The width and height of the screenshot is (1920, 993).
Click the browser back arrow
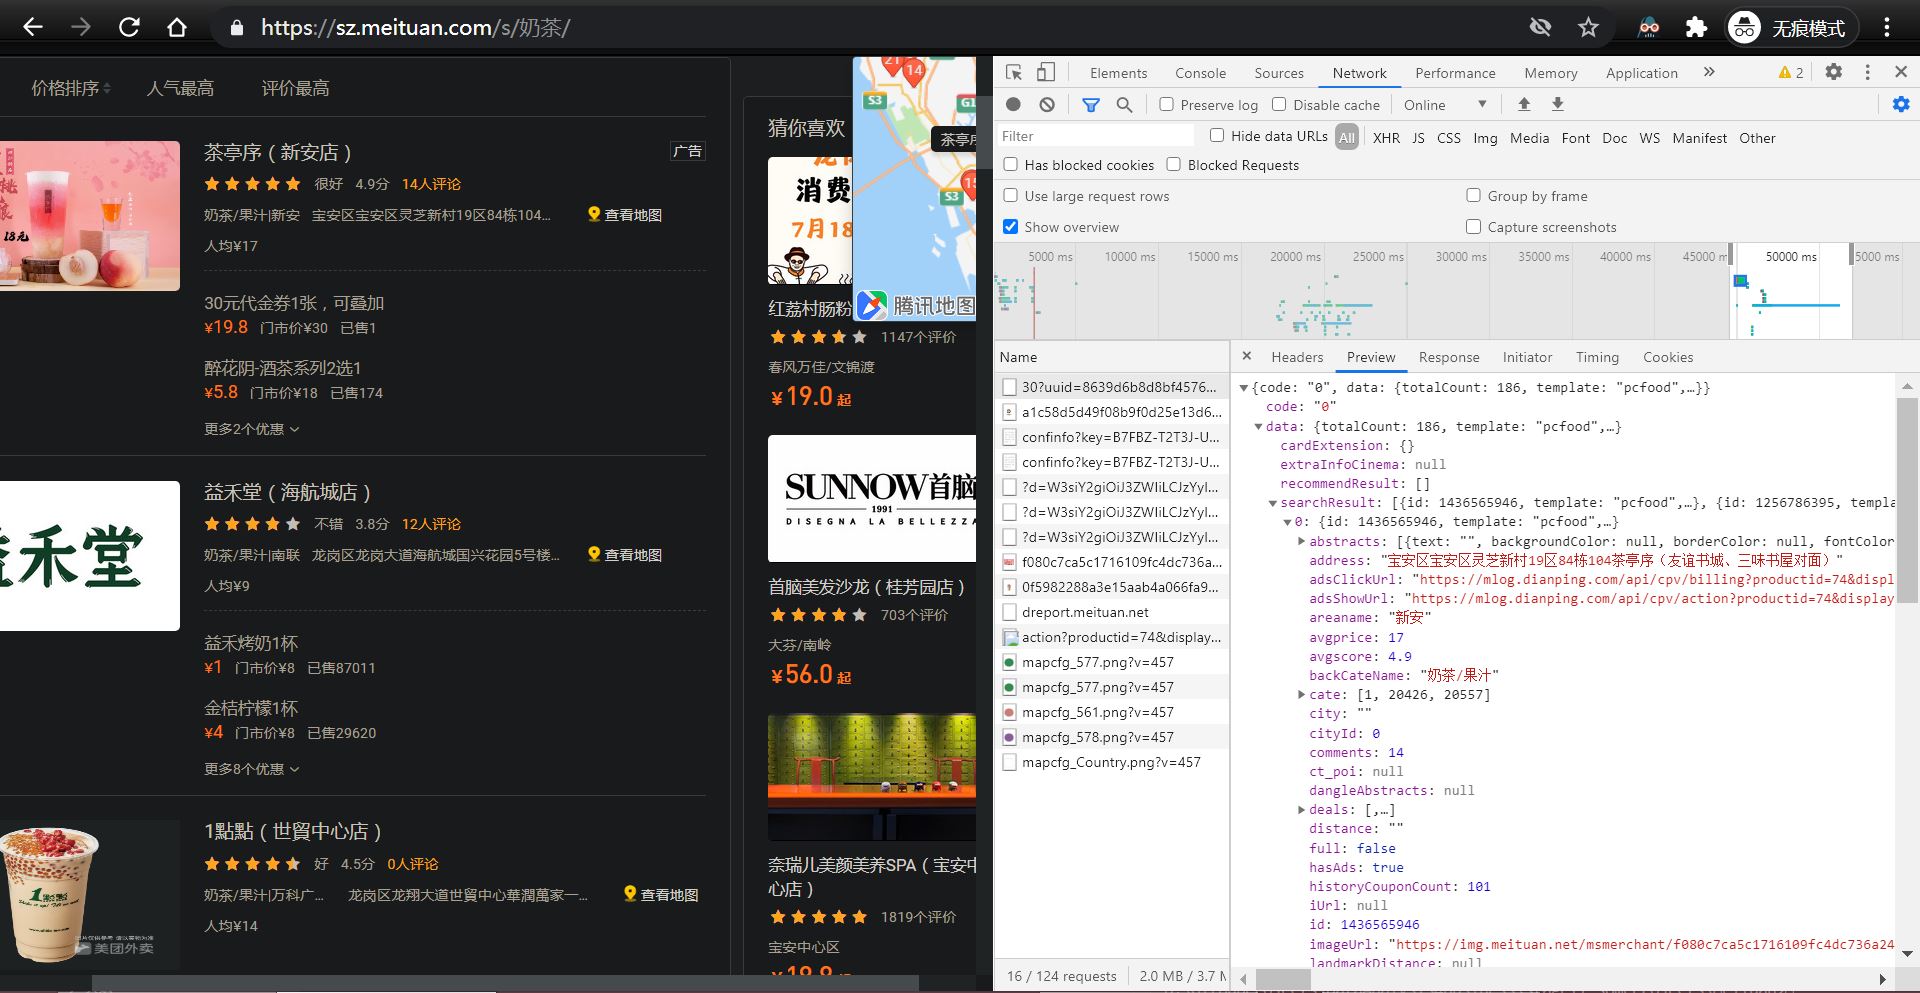point(33,27)
